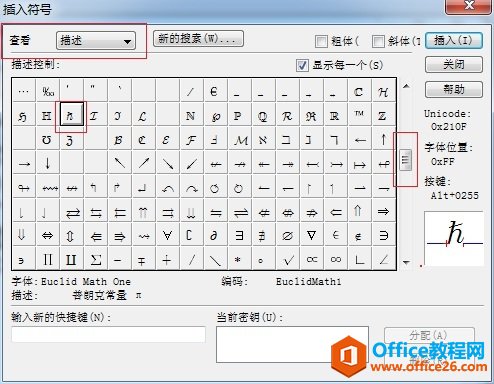Screen dimensions: 494x384
Task: Click the 插入(I) insert button
Action: click(454, 41)
